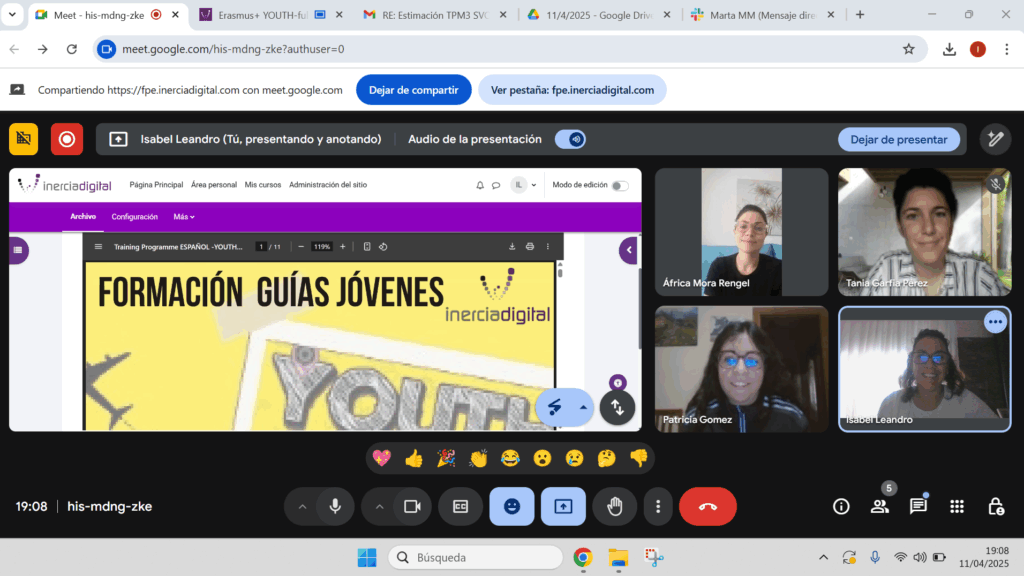
Task: Click the red hang up call button
Action: pyautogui.click(x=707, y=506)
